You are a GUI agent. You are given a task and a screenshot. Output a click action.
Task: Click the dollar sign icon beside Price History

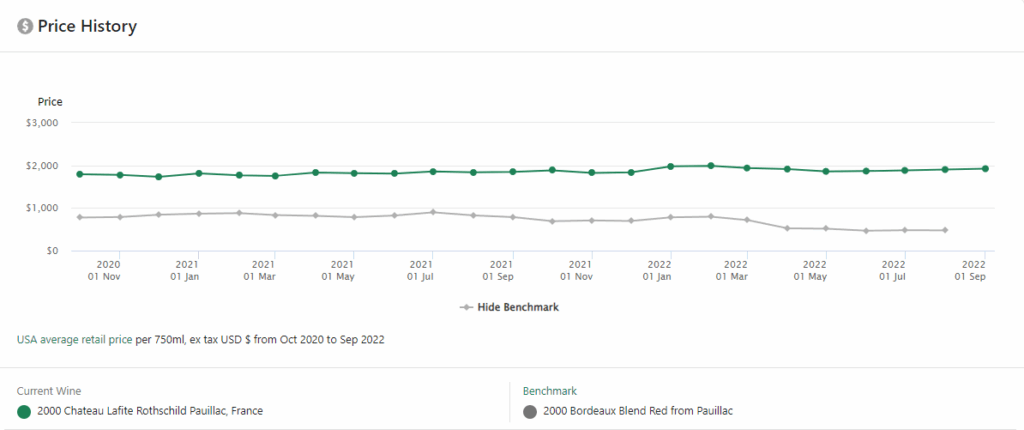25,27
